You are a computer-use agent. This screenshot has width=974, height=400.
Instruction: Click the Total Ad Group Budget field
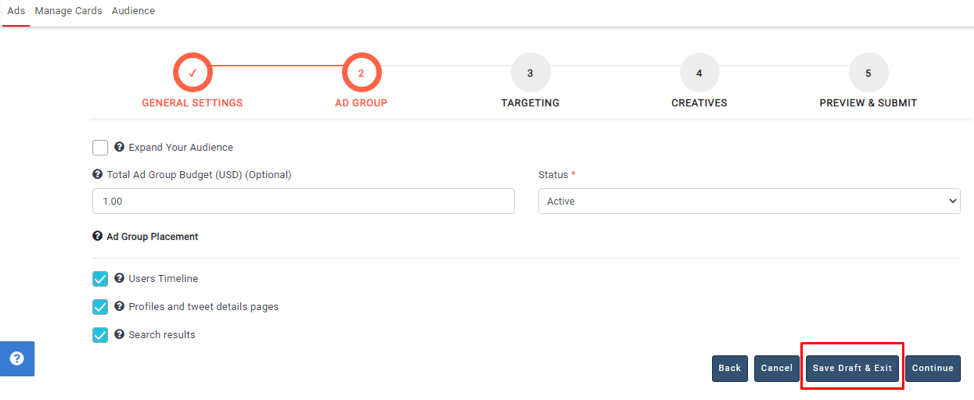pyautogui.click(x=303, y=201)
